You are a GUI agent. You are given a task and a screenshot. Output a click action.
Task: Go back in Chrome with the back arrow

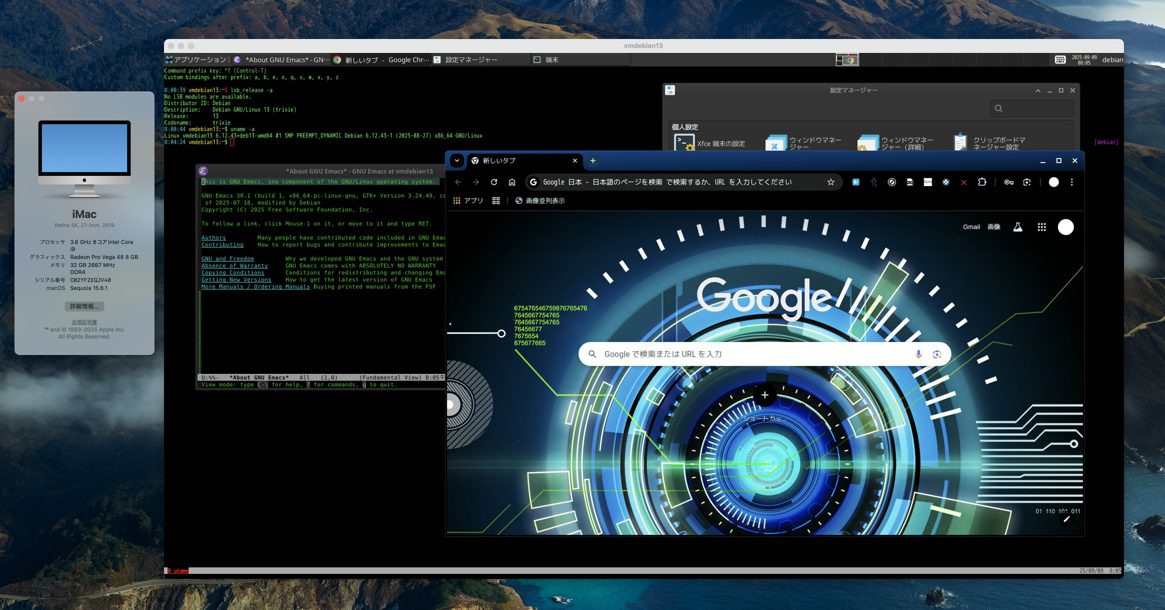point(458,182)
